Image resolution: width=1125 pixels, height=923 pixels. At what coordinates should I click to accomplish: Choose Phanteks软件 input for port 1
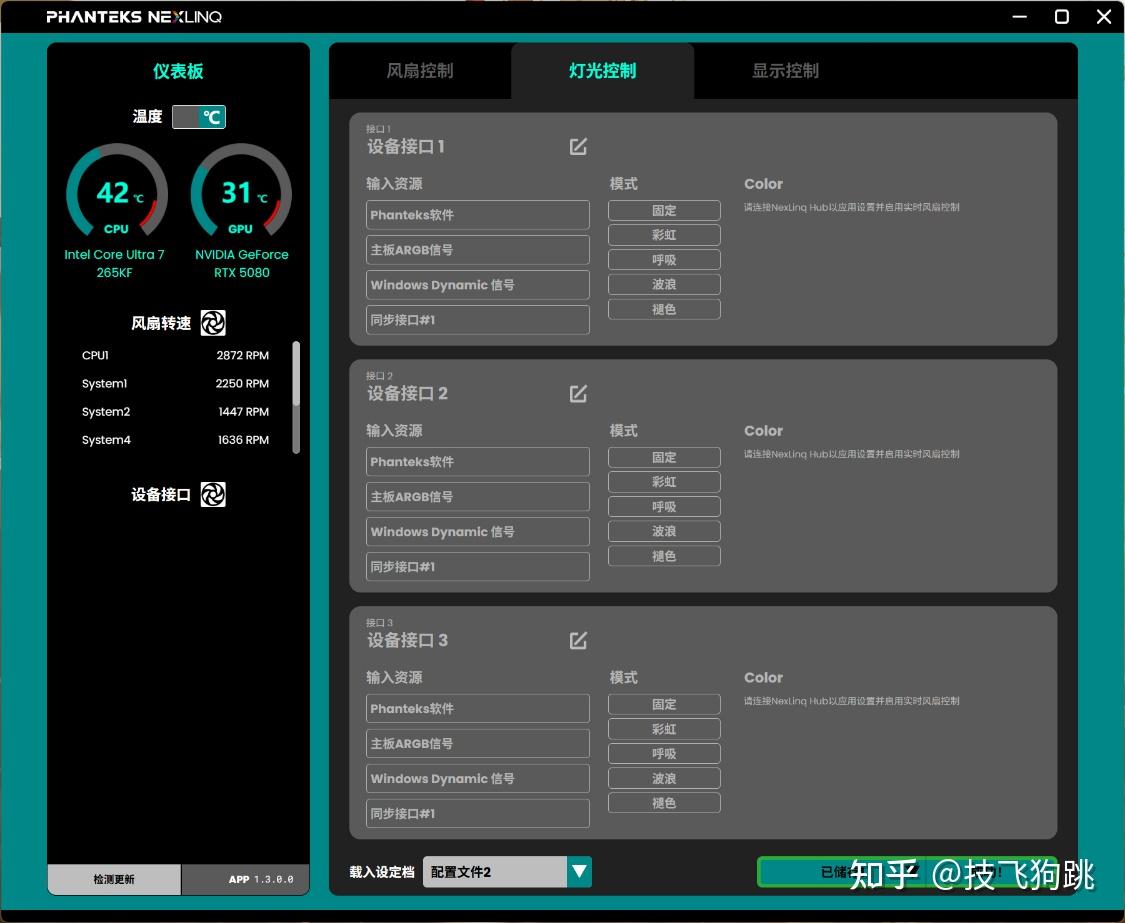tap(478, 215)
